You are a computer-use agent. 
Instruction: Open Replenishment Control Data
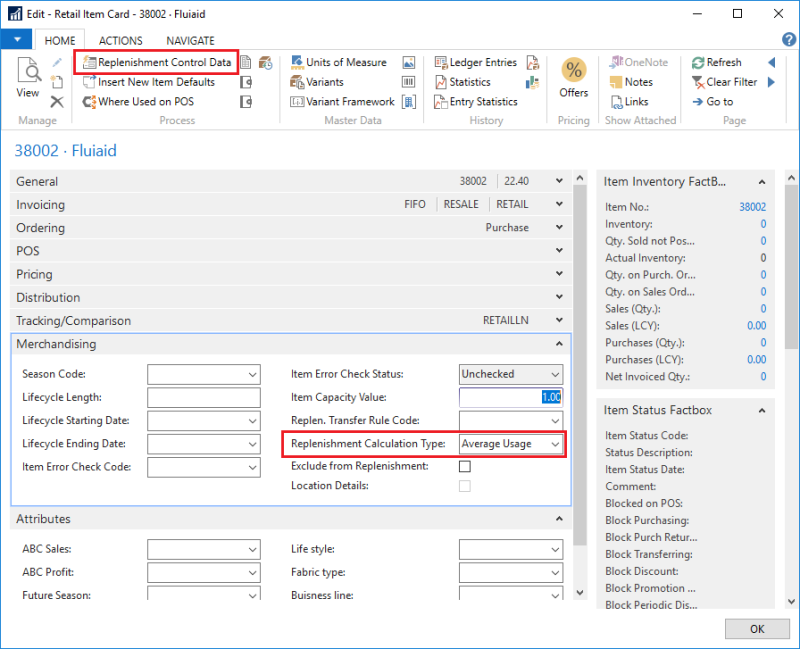pos(157,62)
